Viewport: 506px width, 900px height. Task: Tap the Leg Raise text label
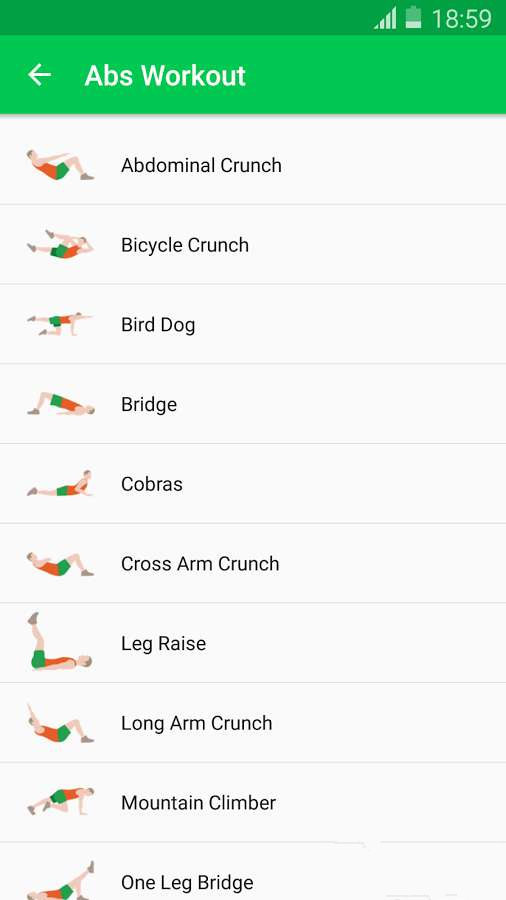pos(164,644)
